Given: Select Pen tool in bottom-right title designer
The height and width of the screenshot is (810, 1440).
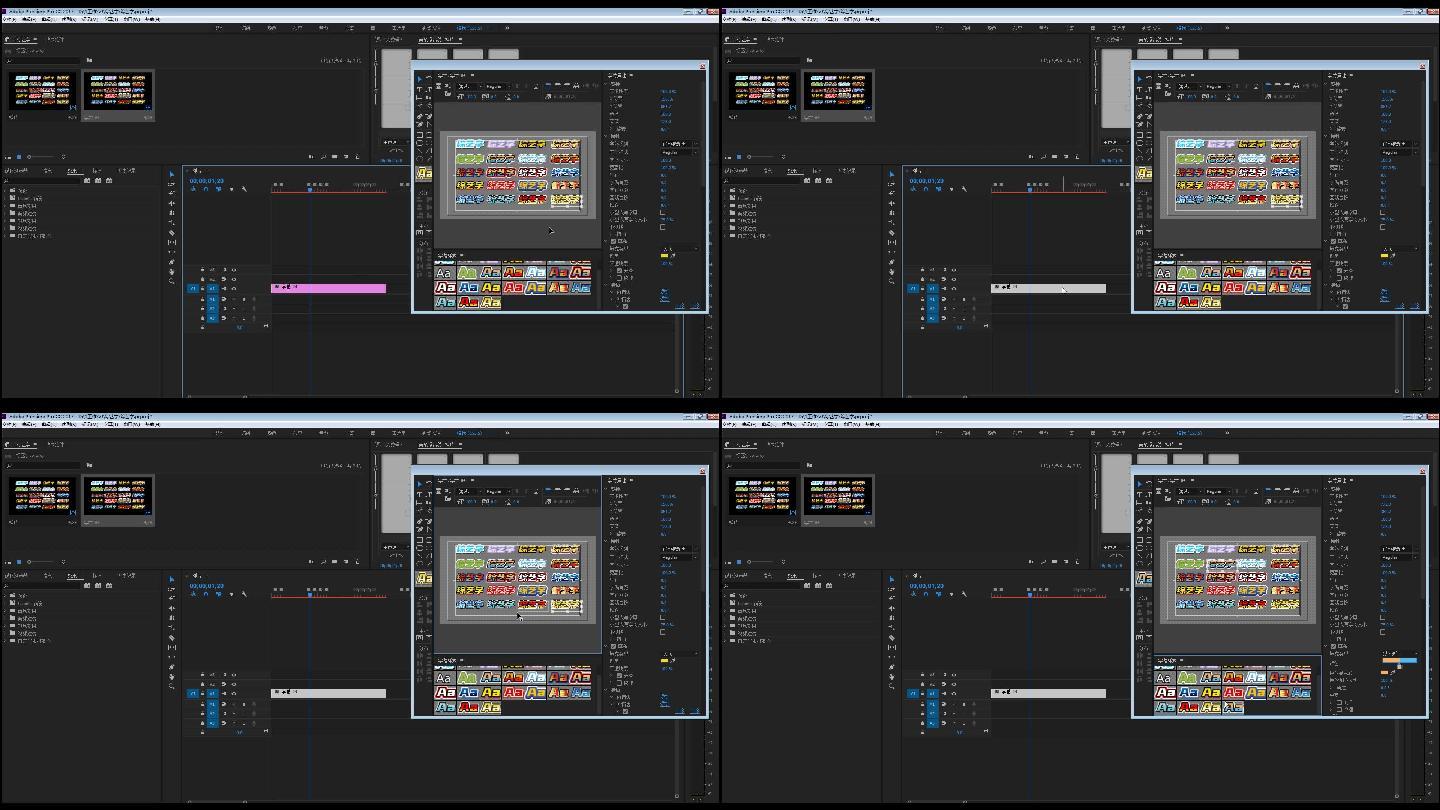Looking at the screenshot, I should (x=1140, y=521).
